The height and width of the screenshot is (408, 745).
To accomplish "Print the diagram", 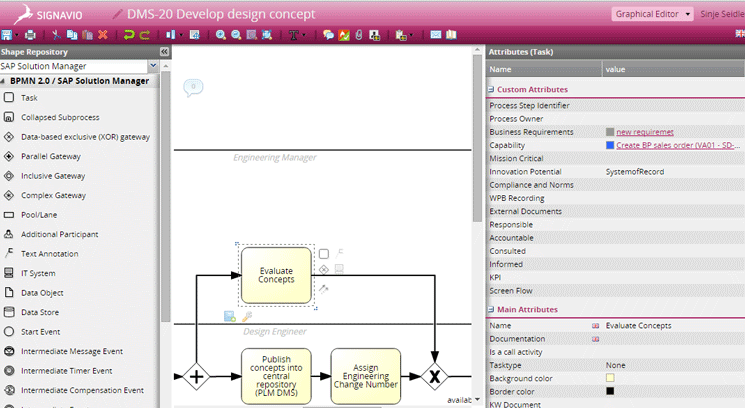I will (30, 35).
